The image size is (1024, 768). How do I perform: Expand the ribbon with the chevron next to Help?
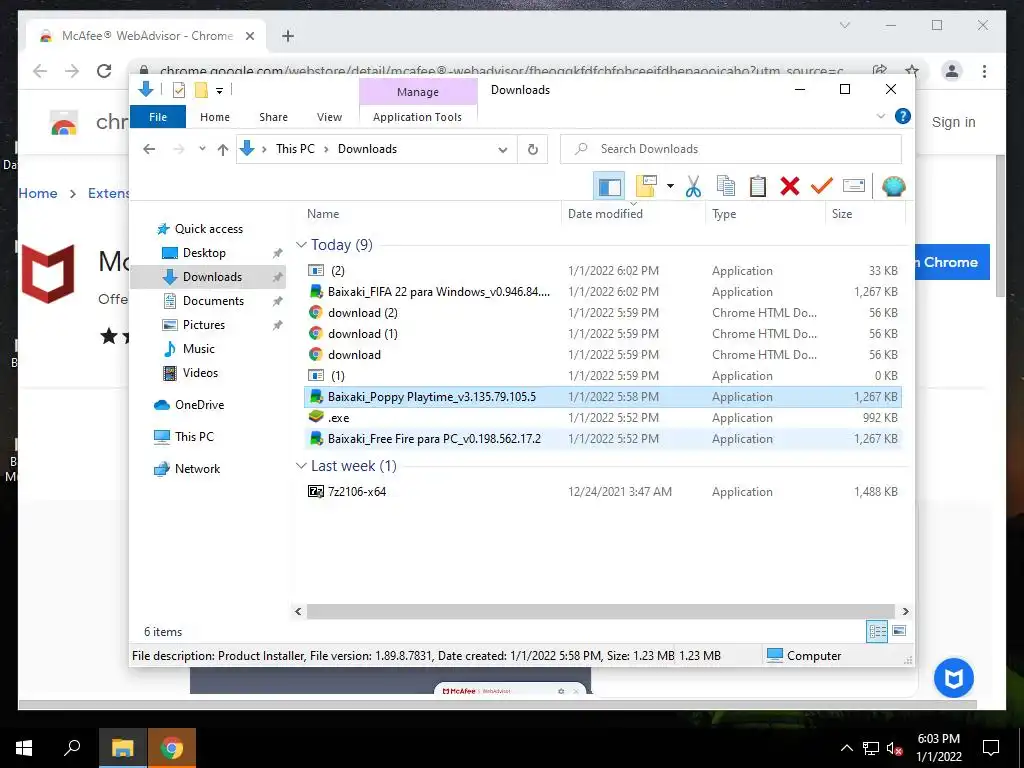(x=880, y=116)
